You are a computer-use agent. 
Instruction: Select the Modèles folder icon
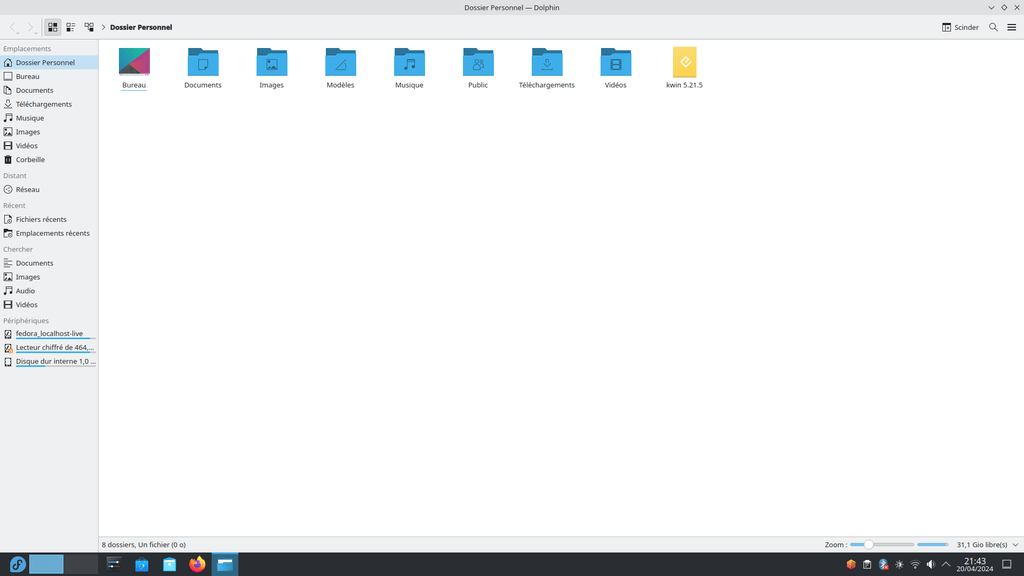340,62
